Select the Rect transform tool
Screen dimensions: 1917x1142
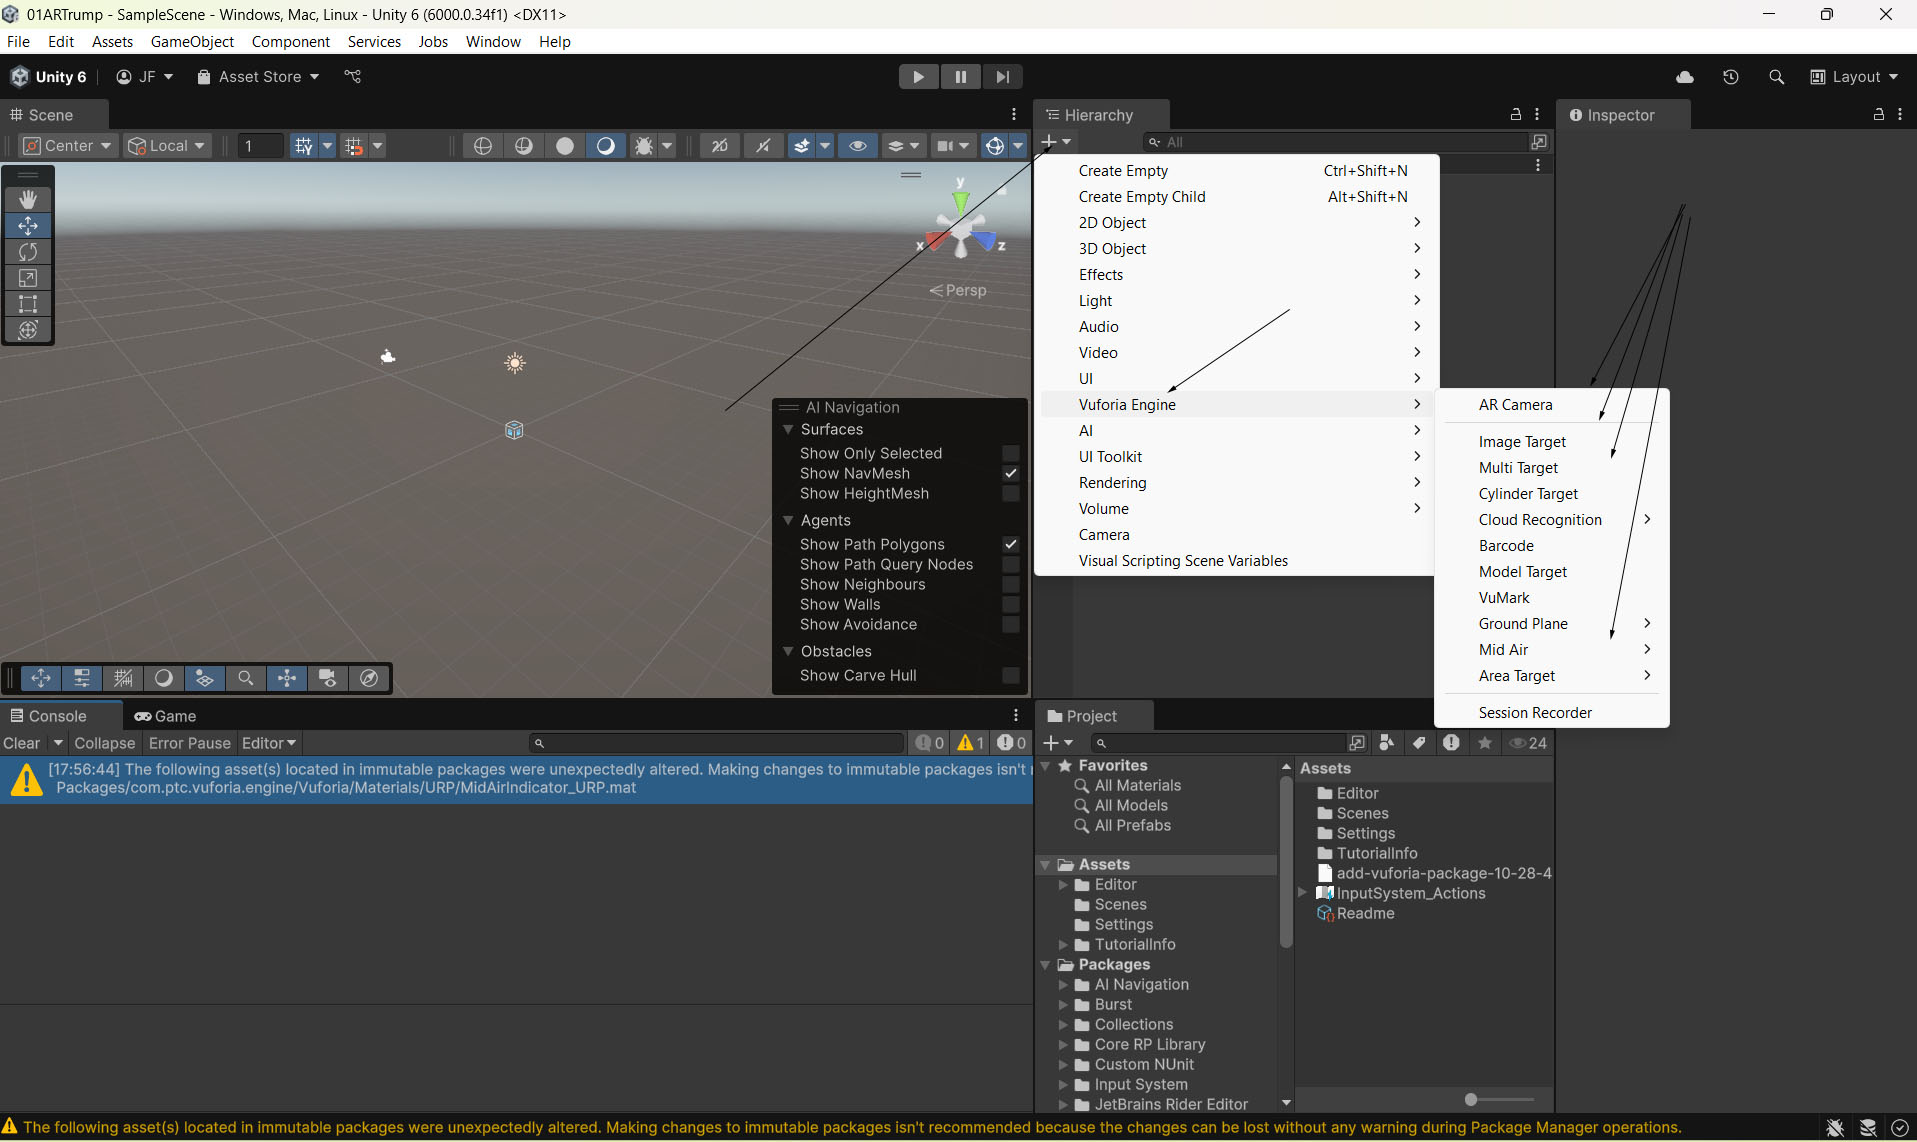pos(28,304)
